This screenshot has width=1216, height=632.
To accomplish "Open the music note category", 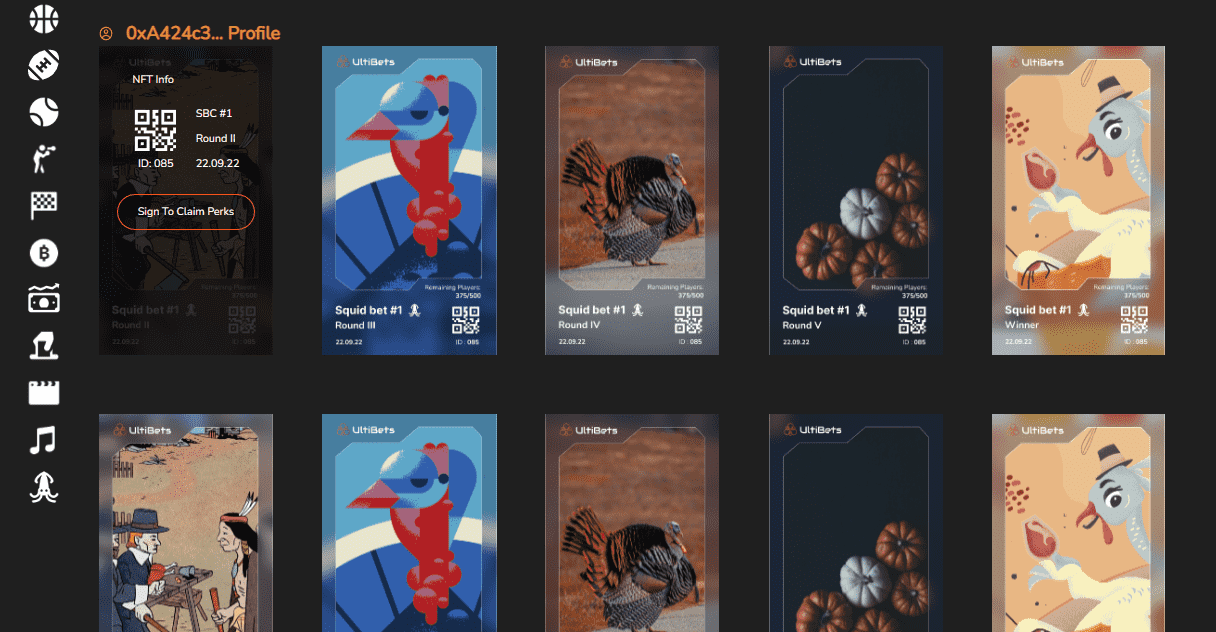I will 44,440.
